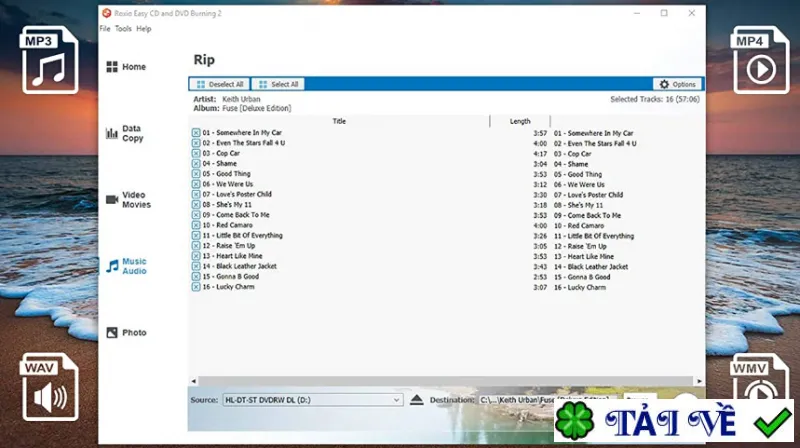Screen dimensions: 800x448
Task: Open Video Movies camera icon
Action: tap(112, 200)
